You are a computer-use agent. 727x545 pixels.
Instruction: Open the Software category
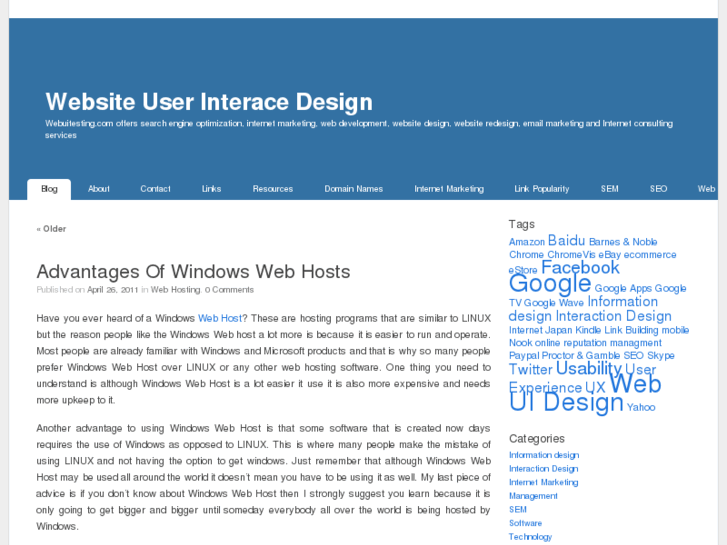tap(526, 523)
